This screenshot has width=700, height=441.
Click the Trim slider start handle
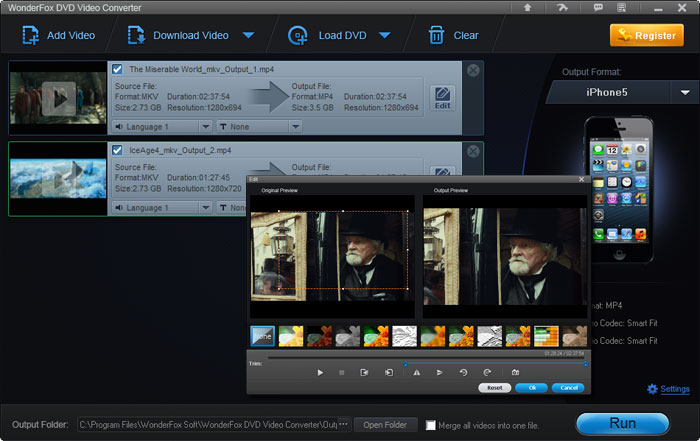pyautogui.click(x=405, y=363)
